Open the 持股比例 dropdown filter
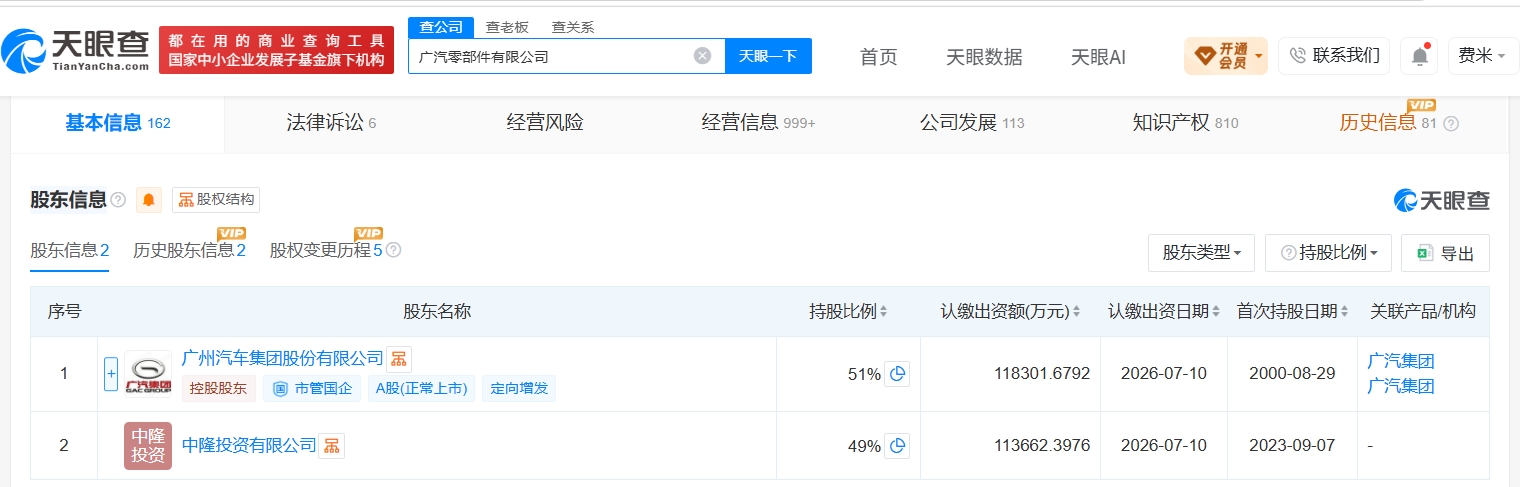This screenshot has width=1520, height=487. pyautogui.click(x=1328, y=253)
